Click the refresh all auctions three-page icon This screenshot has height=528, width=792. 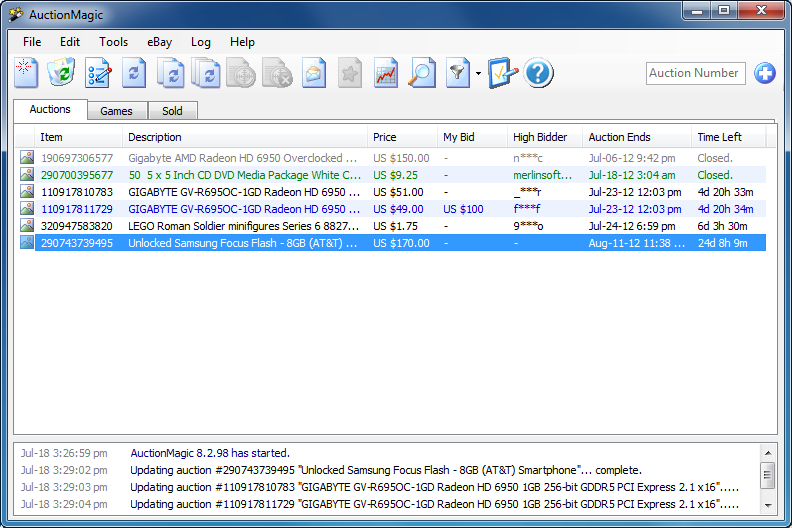pyautogui.click(x=206, y=73)
